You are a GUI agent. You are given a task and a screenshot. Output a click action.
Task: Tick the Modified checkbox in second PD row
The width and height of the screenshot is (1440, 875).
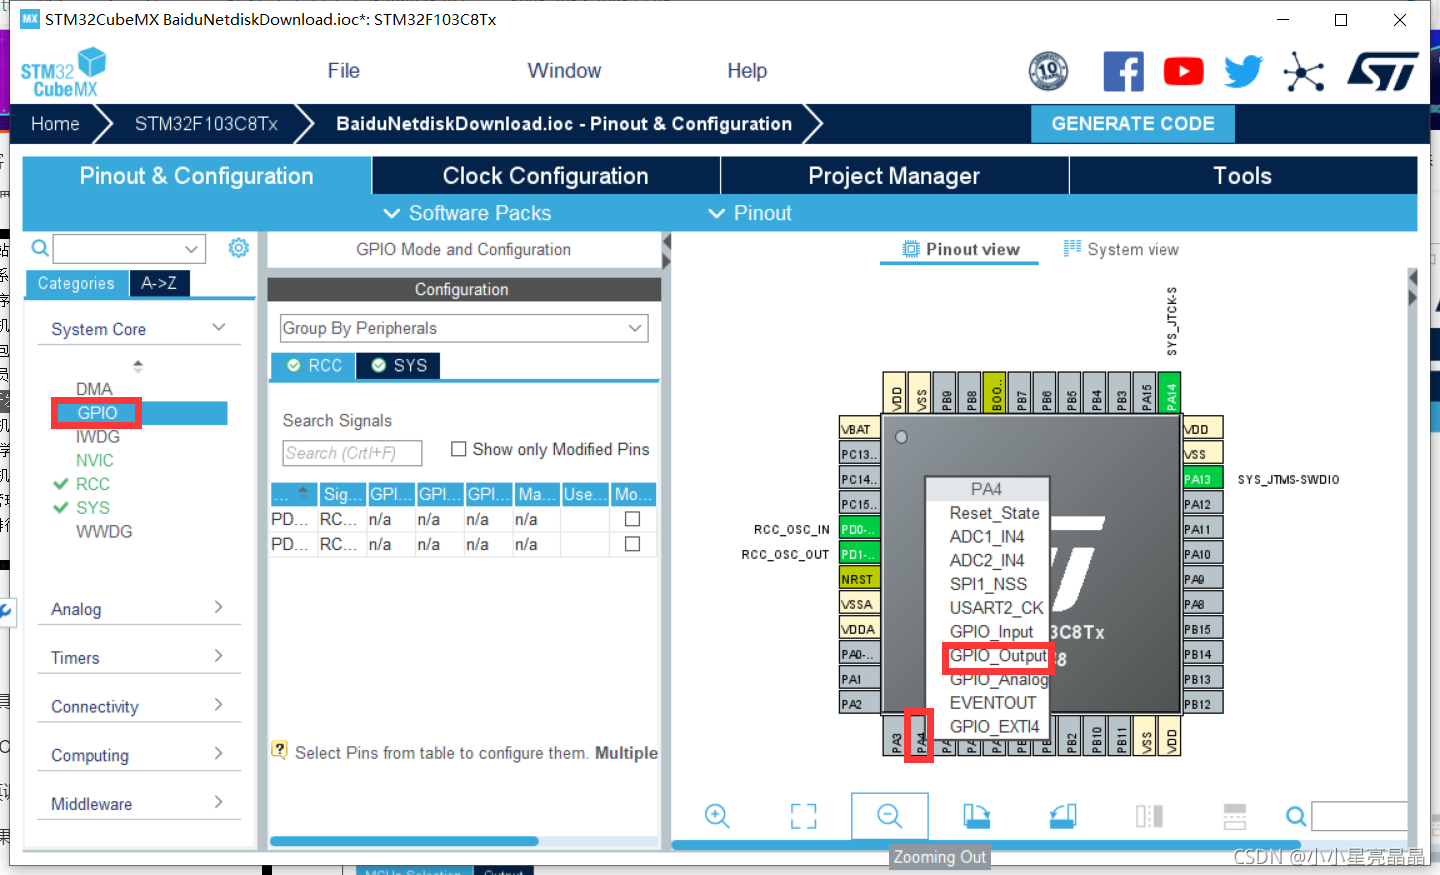[x=632, y=544]
